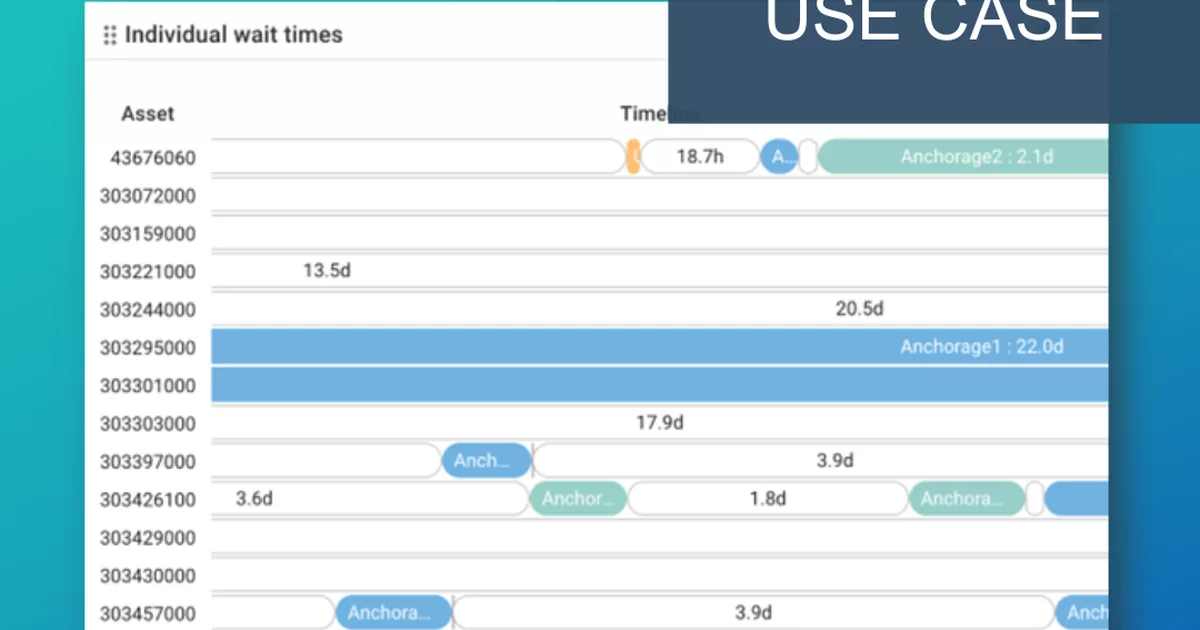The width and height of the screenshot is (1200, 630).
Task: Click the 3.6d bar for asset 303426100
Action: (x=253, y=498)
